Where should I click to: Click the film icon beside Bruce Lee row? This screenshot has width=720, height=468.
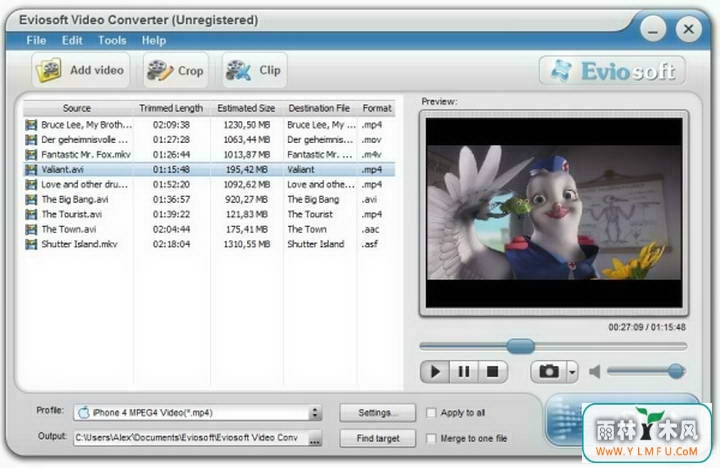pos(31,125)
